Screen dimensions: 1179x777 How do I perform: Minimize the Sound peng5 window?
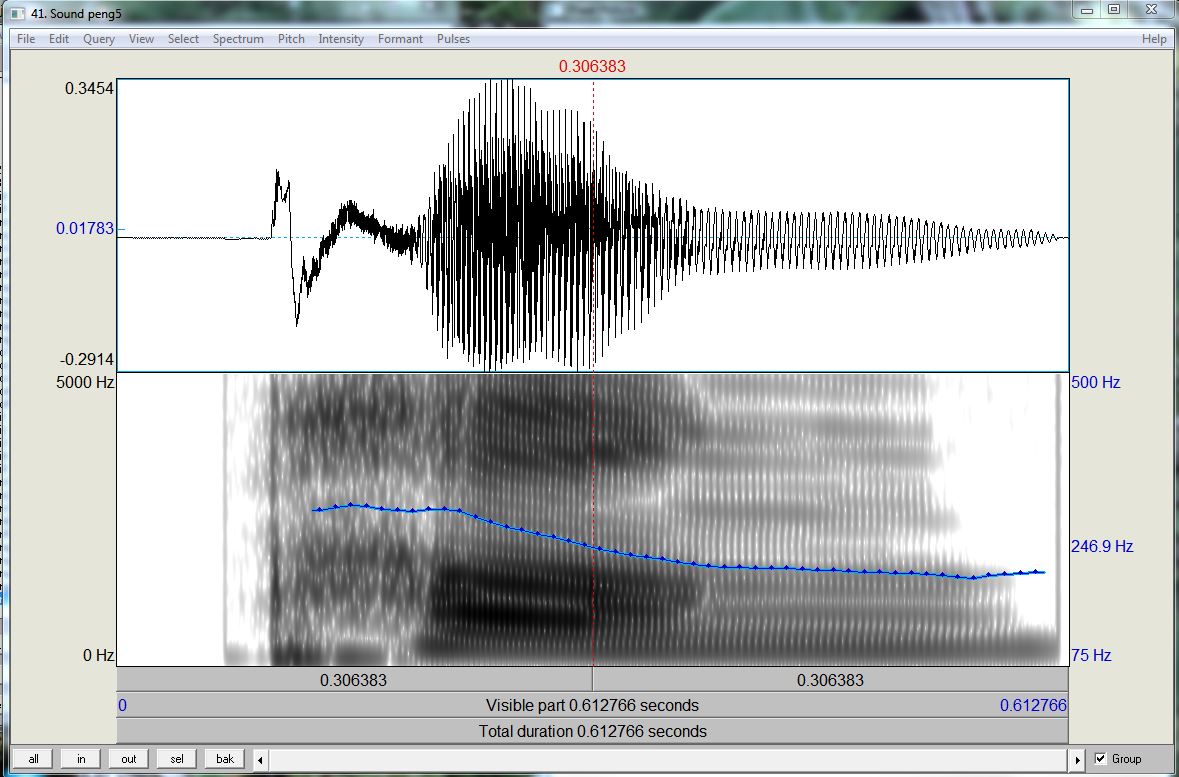pyautogui.click(x=1087, y=10)
